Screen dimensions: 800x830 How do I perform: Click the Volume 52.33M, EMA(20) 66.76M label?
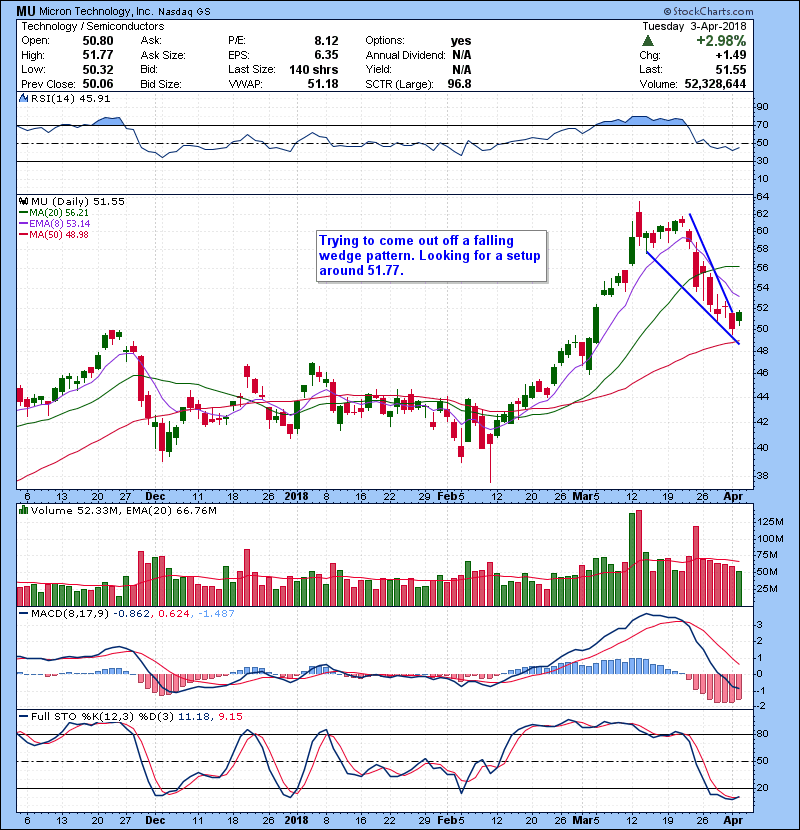click(x=124, y=511)
